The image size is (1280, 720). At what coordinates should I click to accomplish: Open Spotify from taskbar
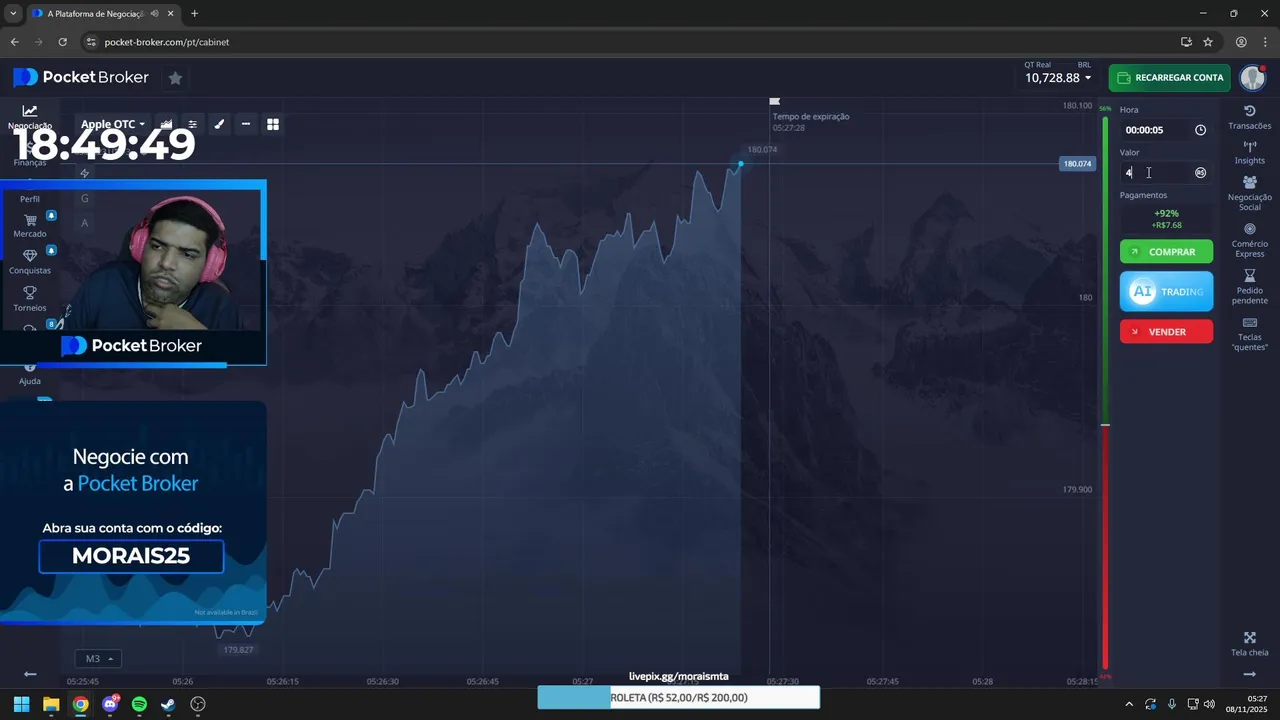pos(139,704)
